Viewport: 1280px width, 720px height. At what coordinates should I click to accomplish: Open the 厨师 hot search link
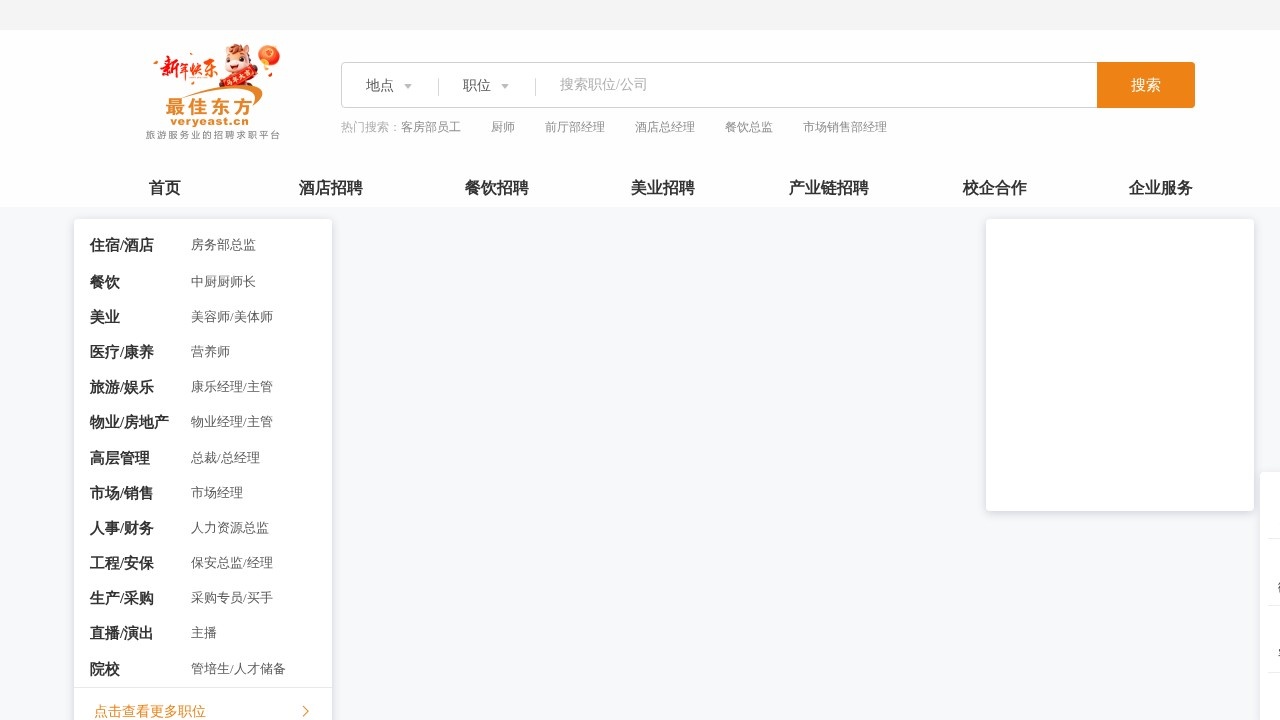pos(503,127)
